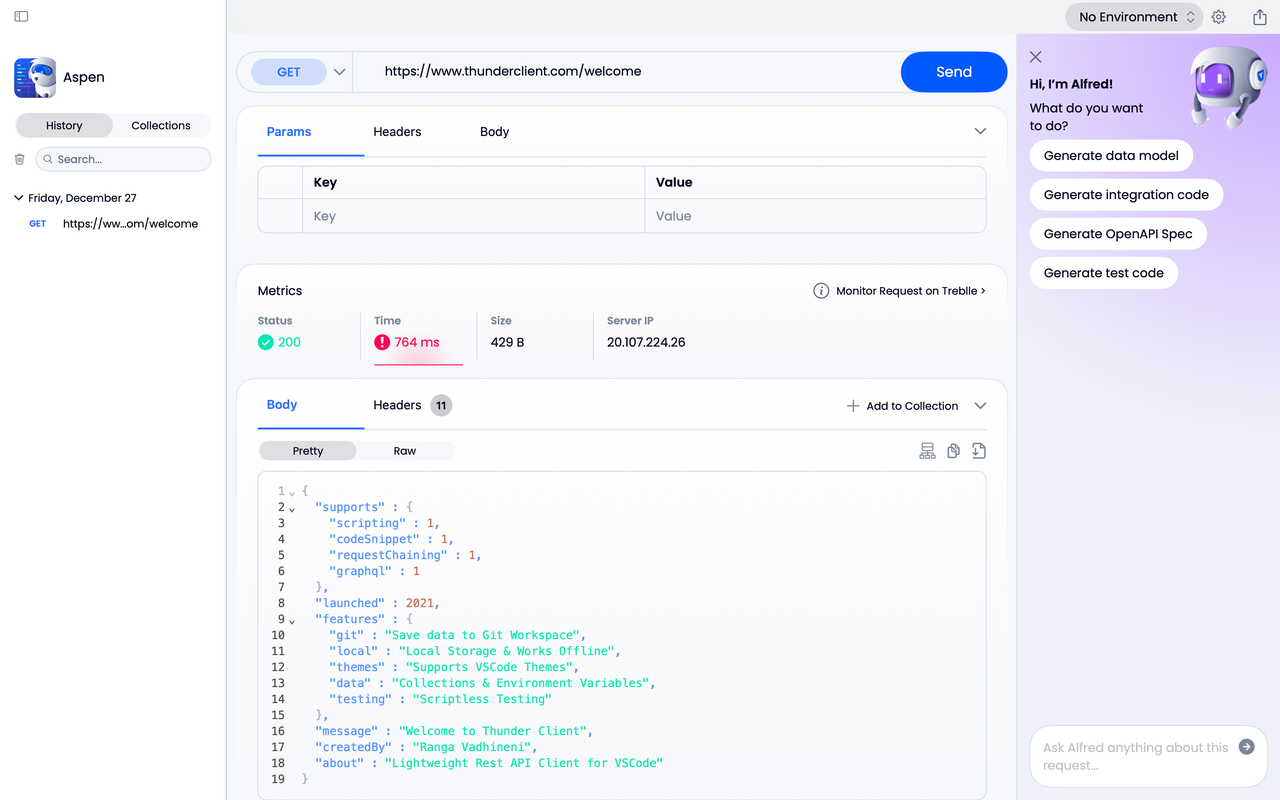Close the Alfred assistant panel

point(1036,57)
